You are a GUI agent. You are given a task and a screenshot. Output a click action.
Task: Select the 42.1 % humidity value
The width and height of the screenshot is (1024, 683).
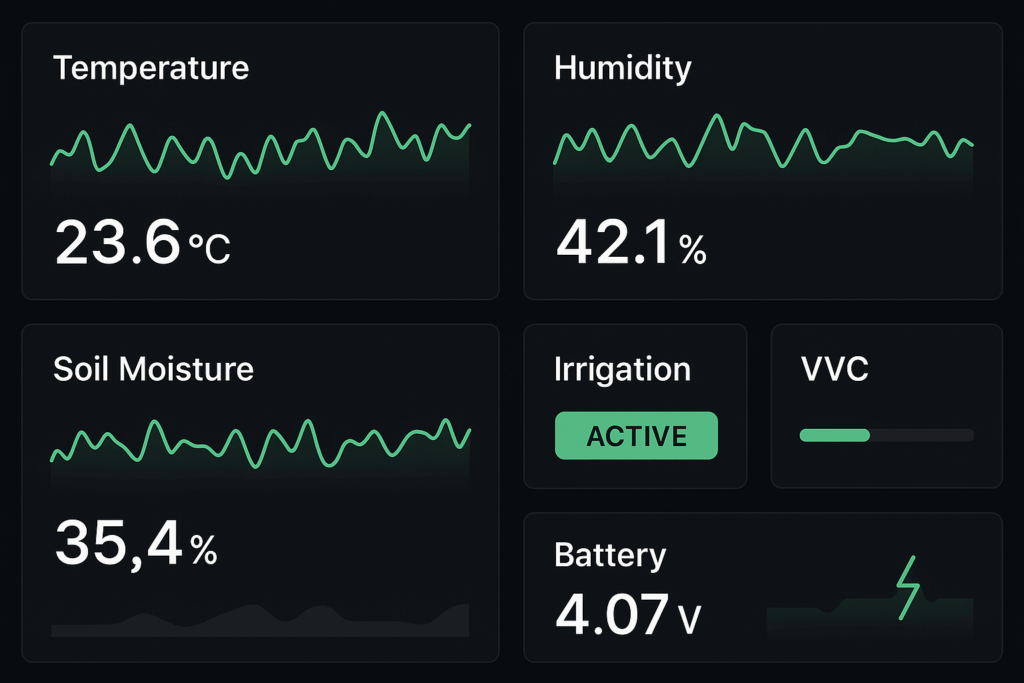click(631, 242)
